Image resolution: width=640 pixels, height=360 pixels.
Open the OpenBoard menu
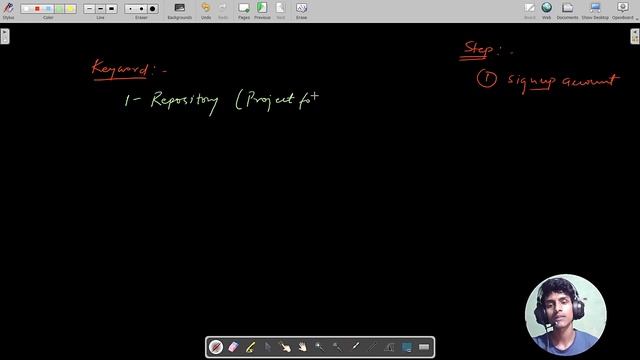pos(623,10)
